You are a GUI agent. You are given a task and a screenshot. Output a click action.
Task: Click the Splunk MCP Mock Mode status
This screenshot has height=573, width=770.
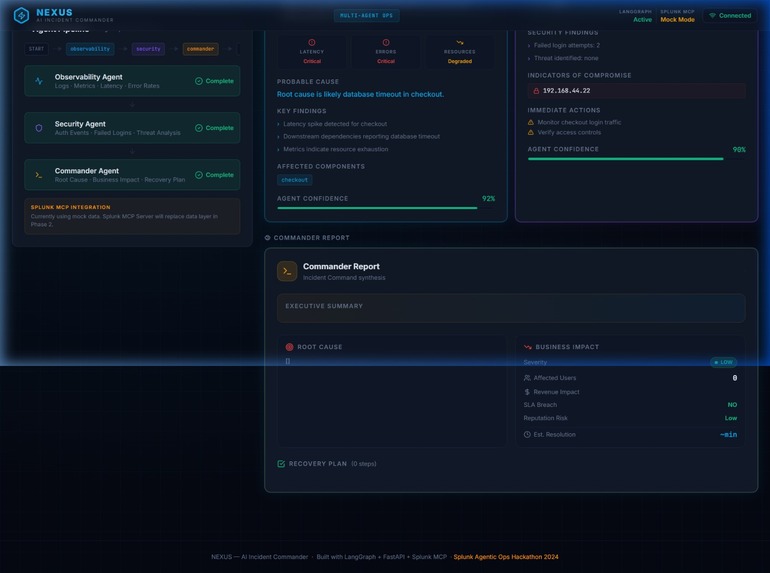[677, 16]
